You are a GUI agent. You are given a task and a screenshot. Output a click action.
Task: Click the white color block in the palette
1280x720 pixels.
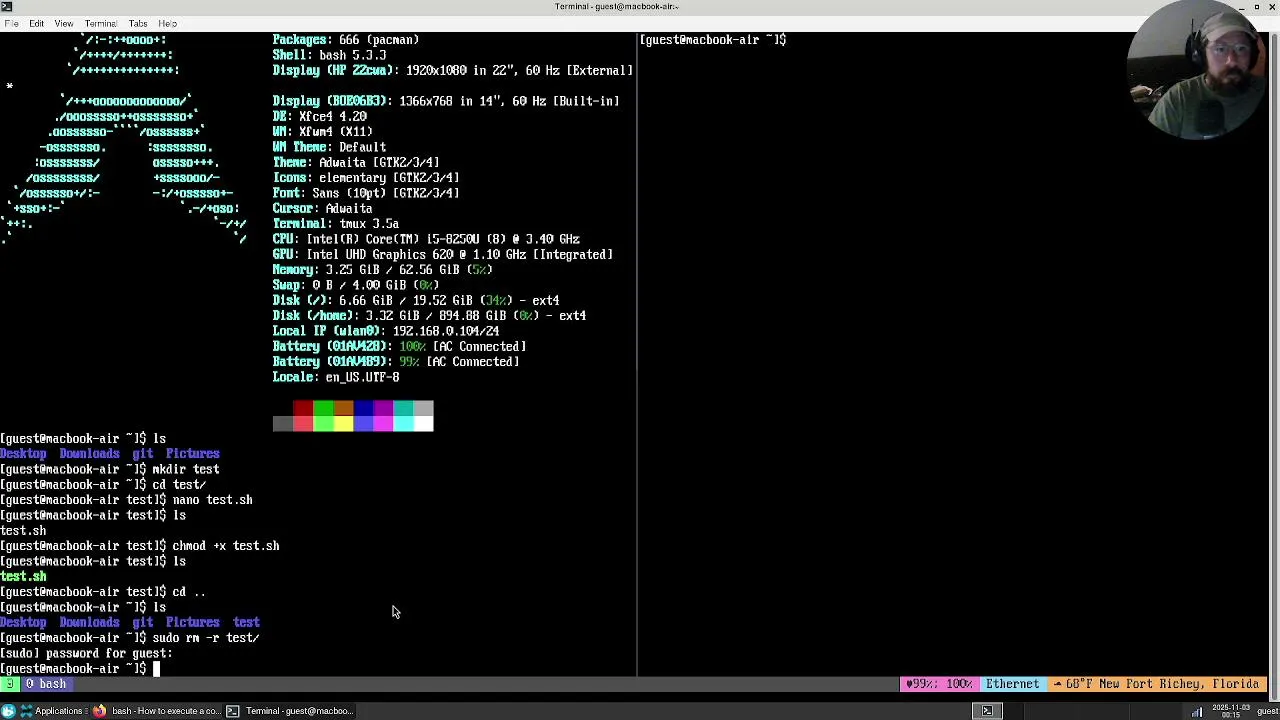[x=423, y=424]
